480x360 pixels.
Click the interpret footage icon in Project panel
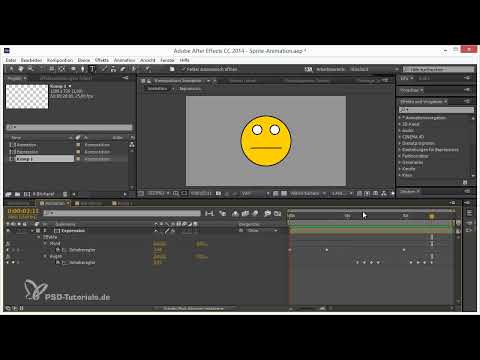tap(8, 194)
